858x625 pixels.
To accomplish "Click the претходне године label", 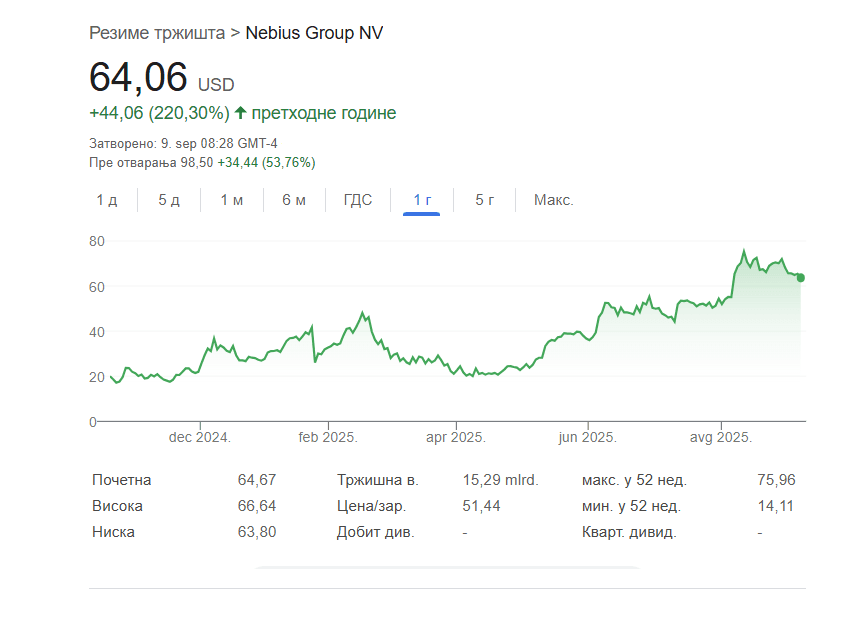I will 324,113.
